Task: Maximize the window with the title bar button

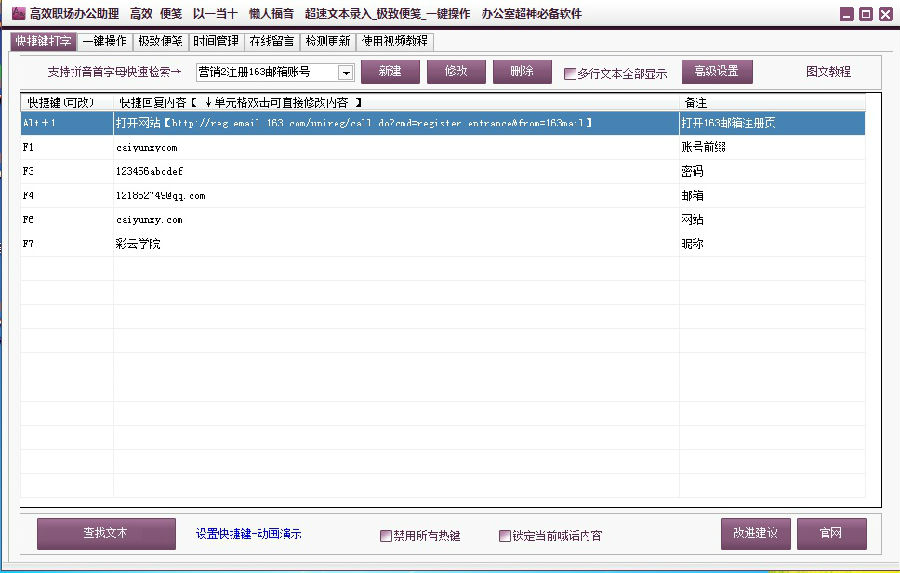Action: click(x=865, y=14)
